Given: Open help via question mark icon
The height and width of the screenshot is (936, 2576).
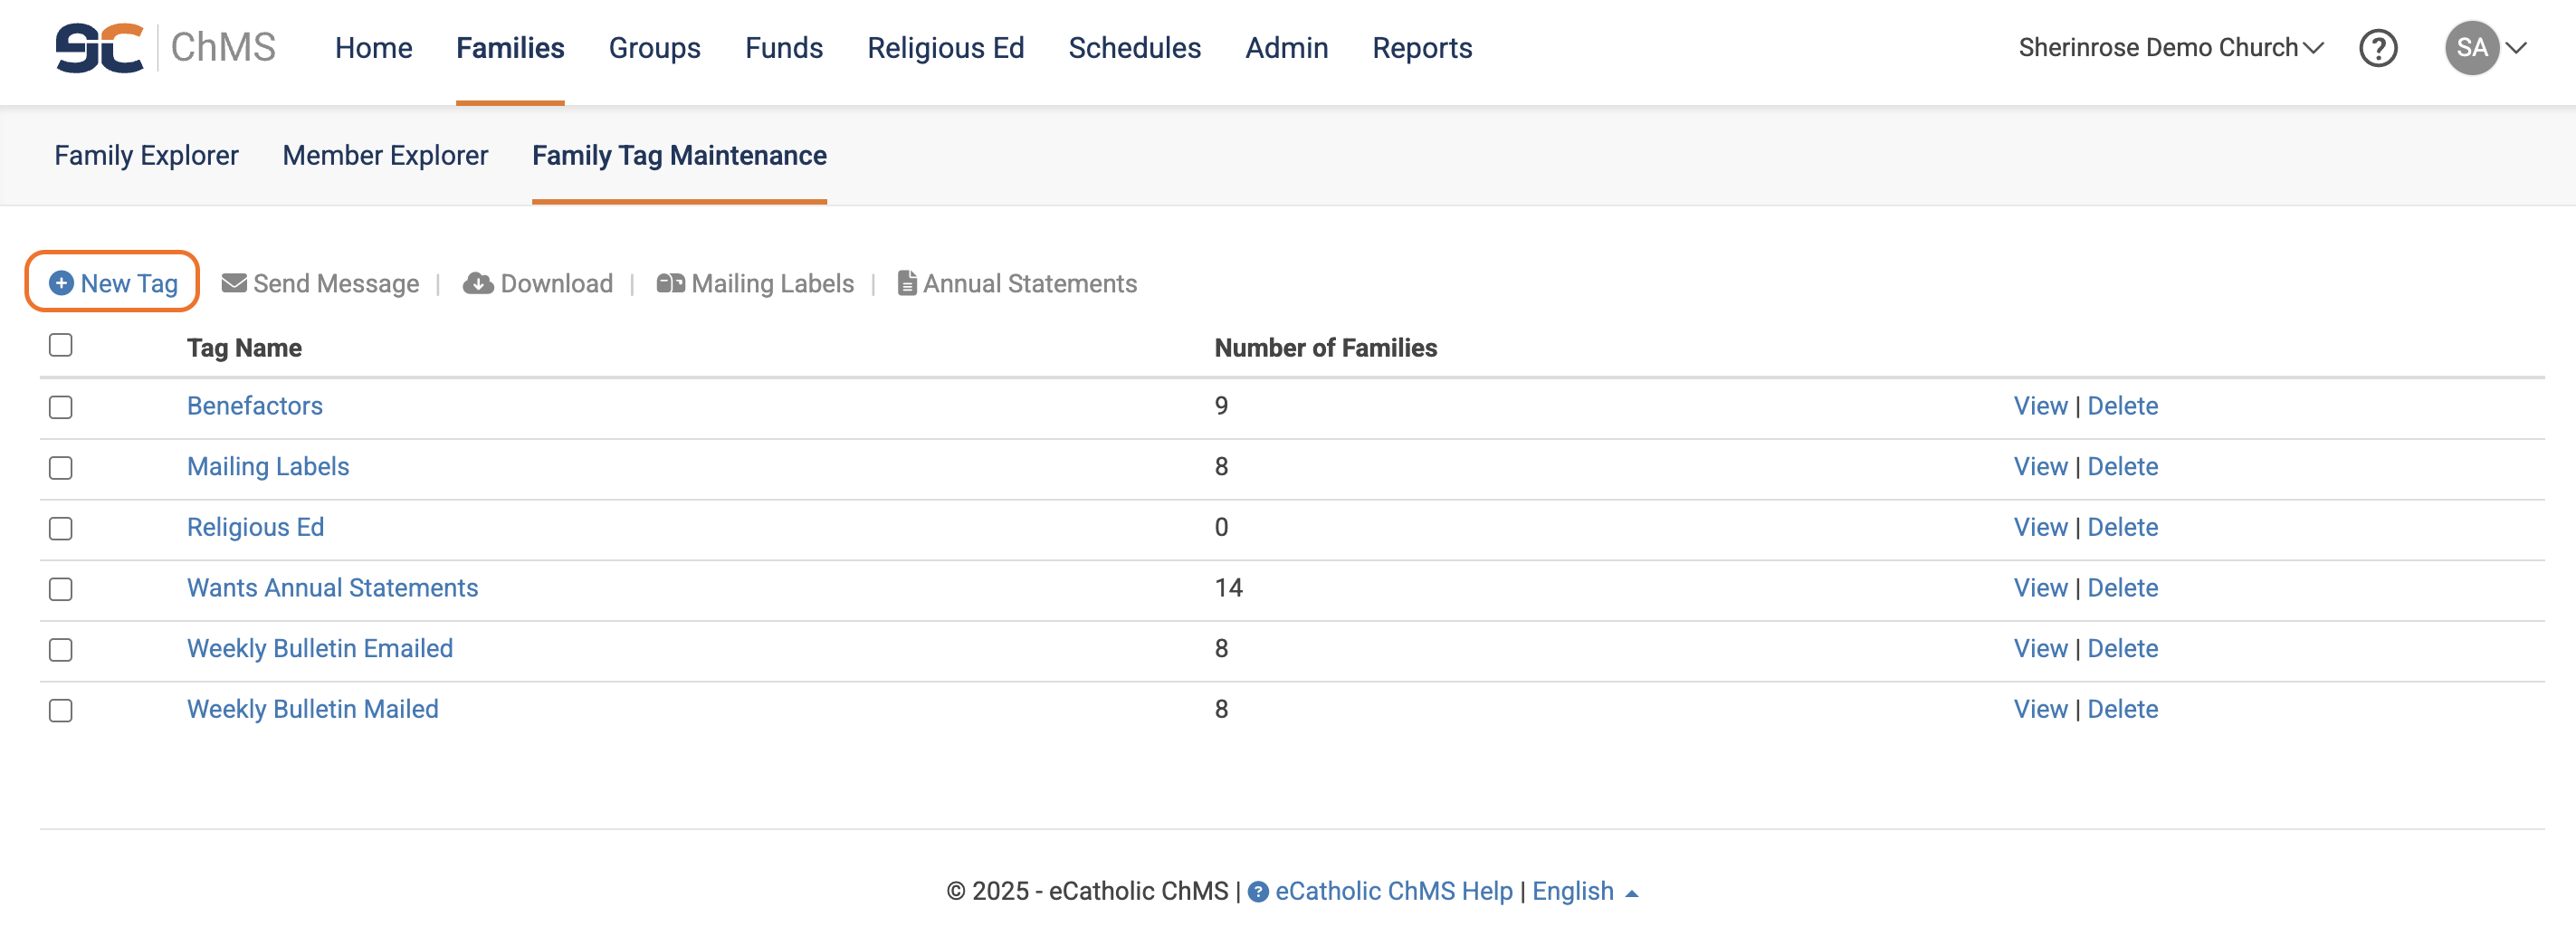Looking at the screenshot, I should click(2378, 48).
